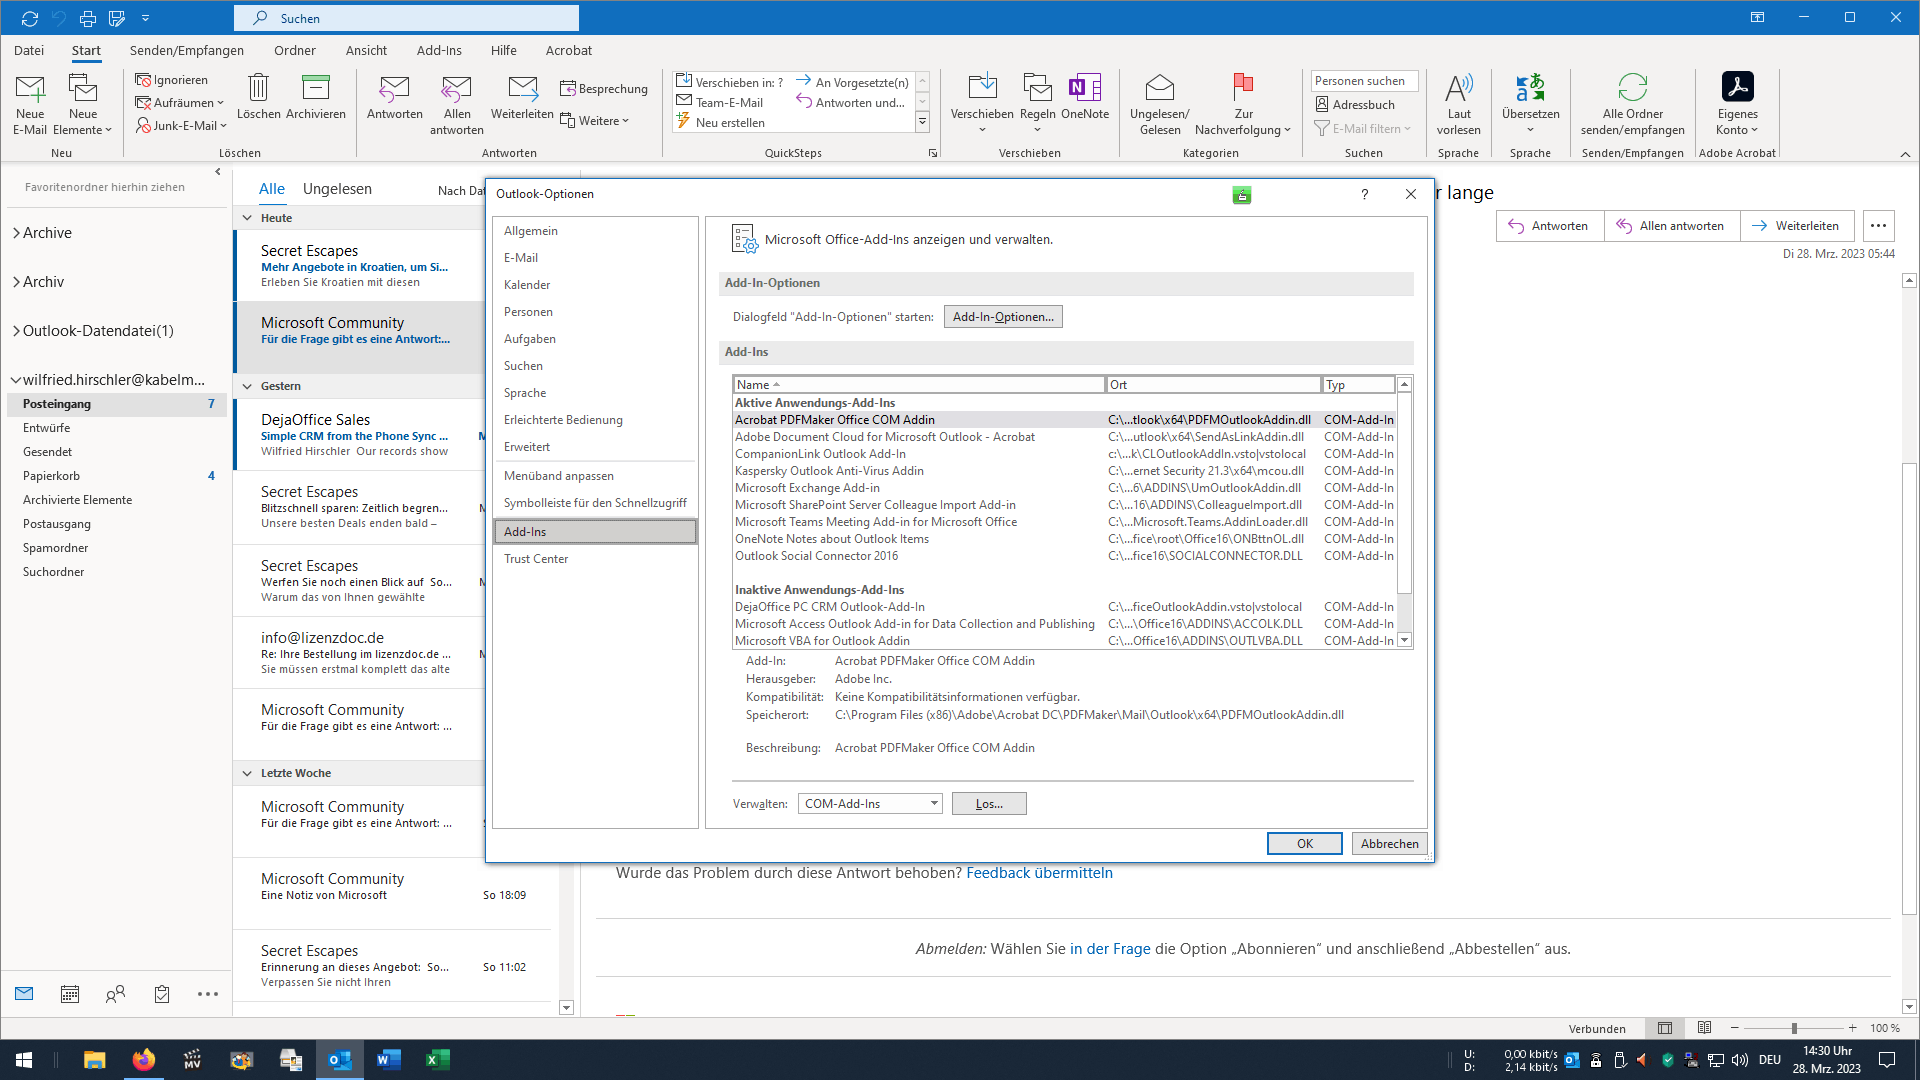Open File Explorer from the taskbar
This screenshot has width=1920, height=1080.
point(94,1060)
